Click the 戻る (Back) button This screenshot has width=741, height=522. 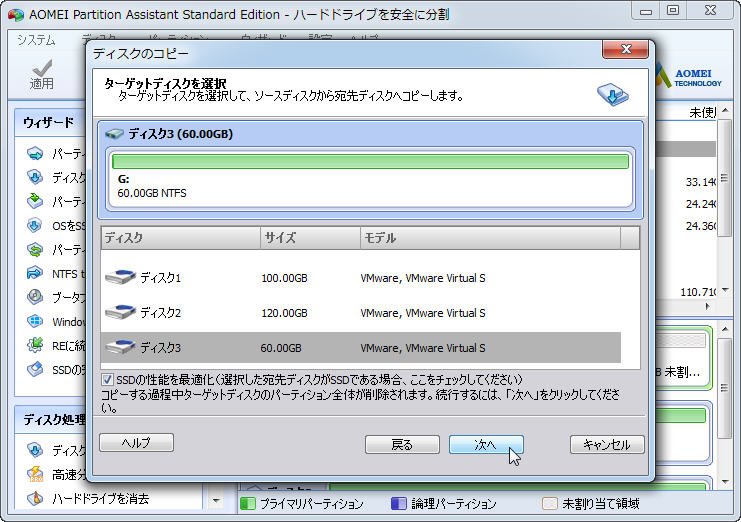point(402,445)
